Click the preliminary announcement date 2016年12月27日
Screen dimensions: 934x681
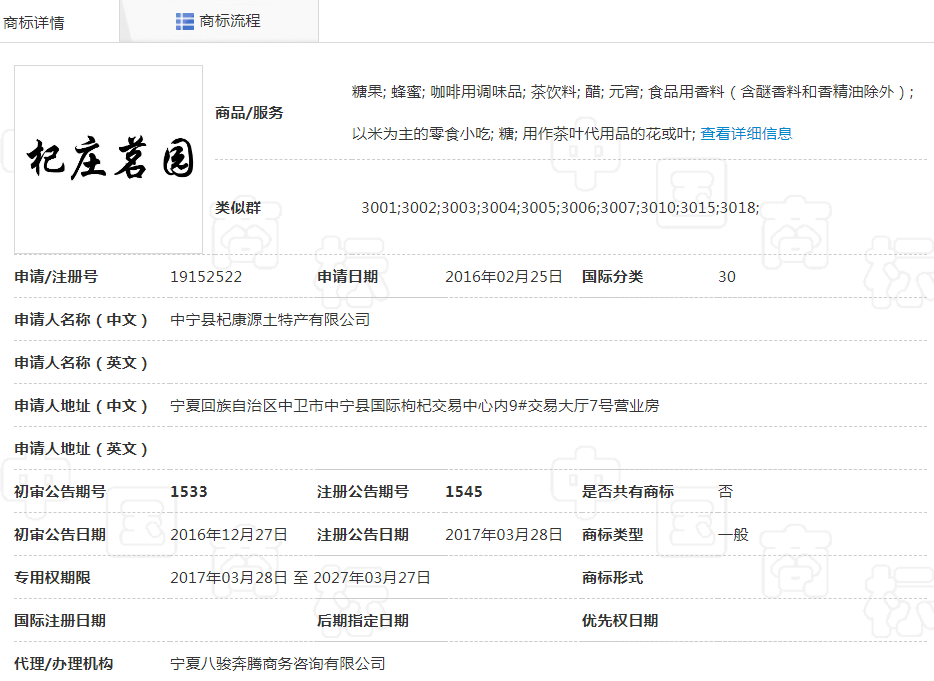pyautogui.click(x=229, y=535)
